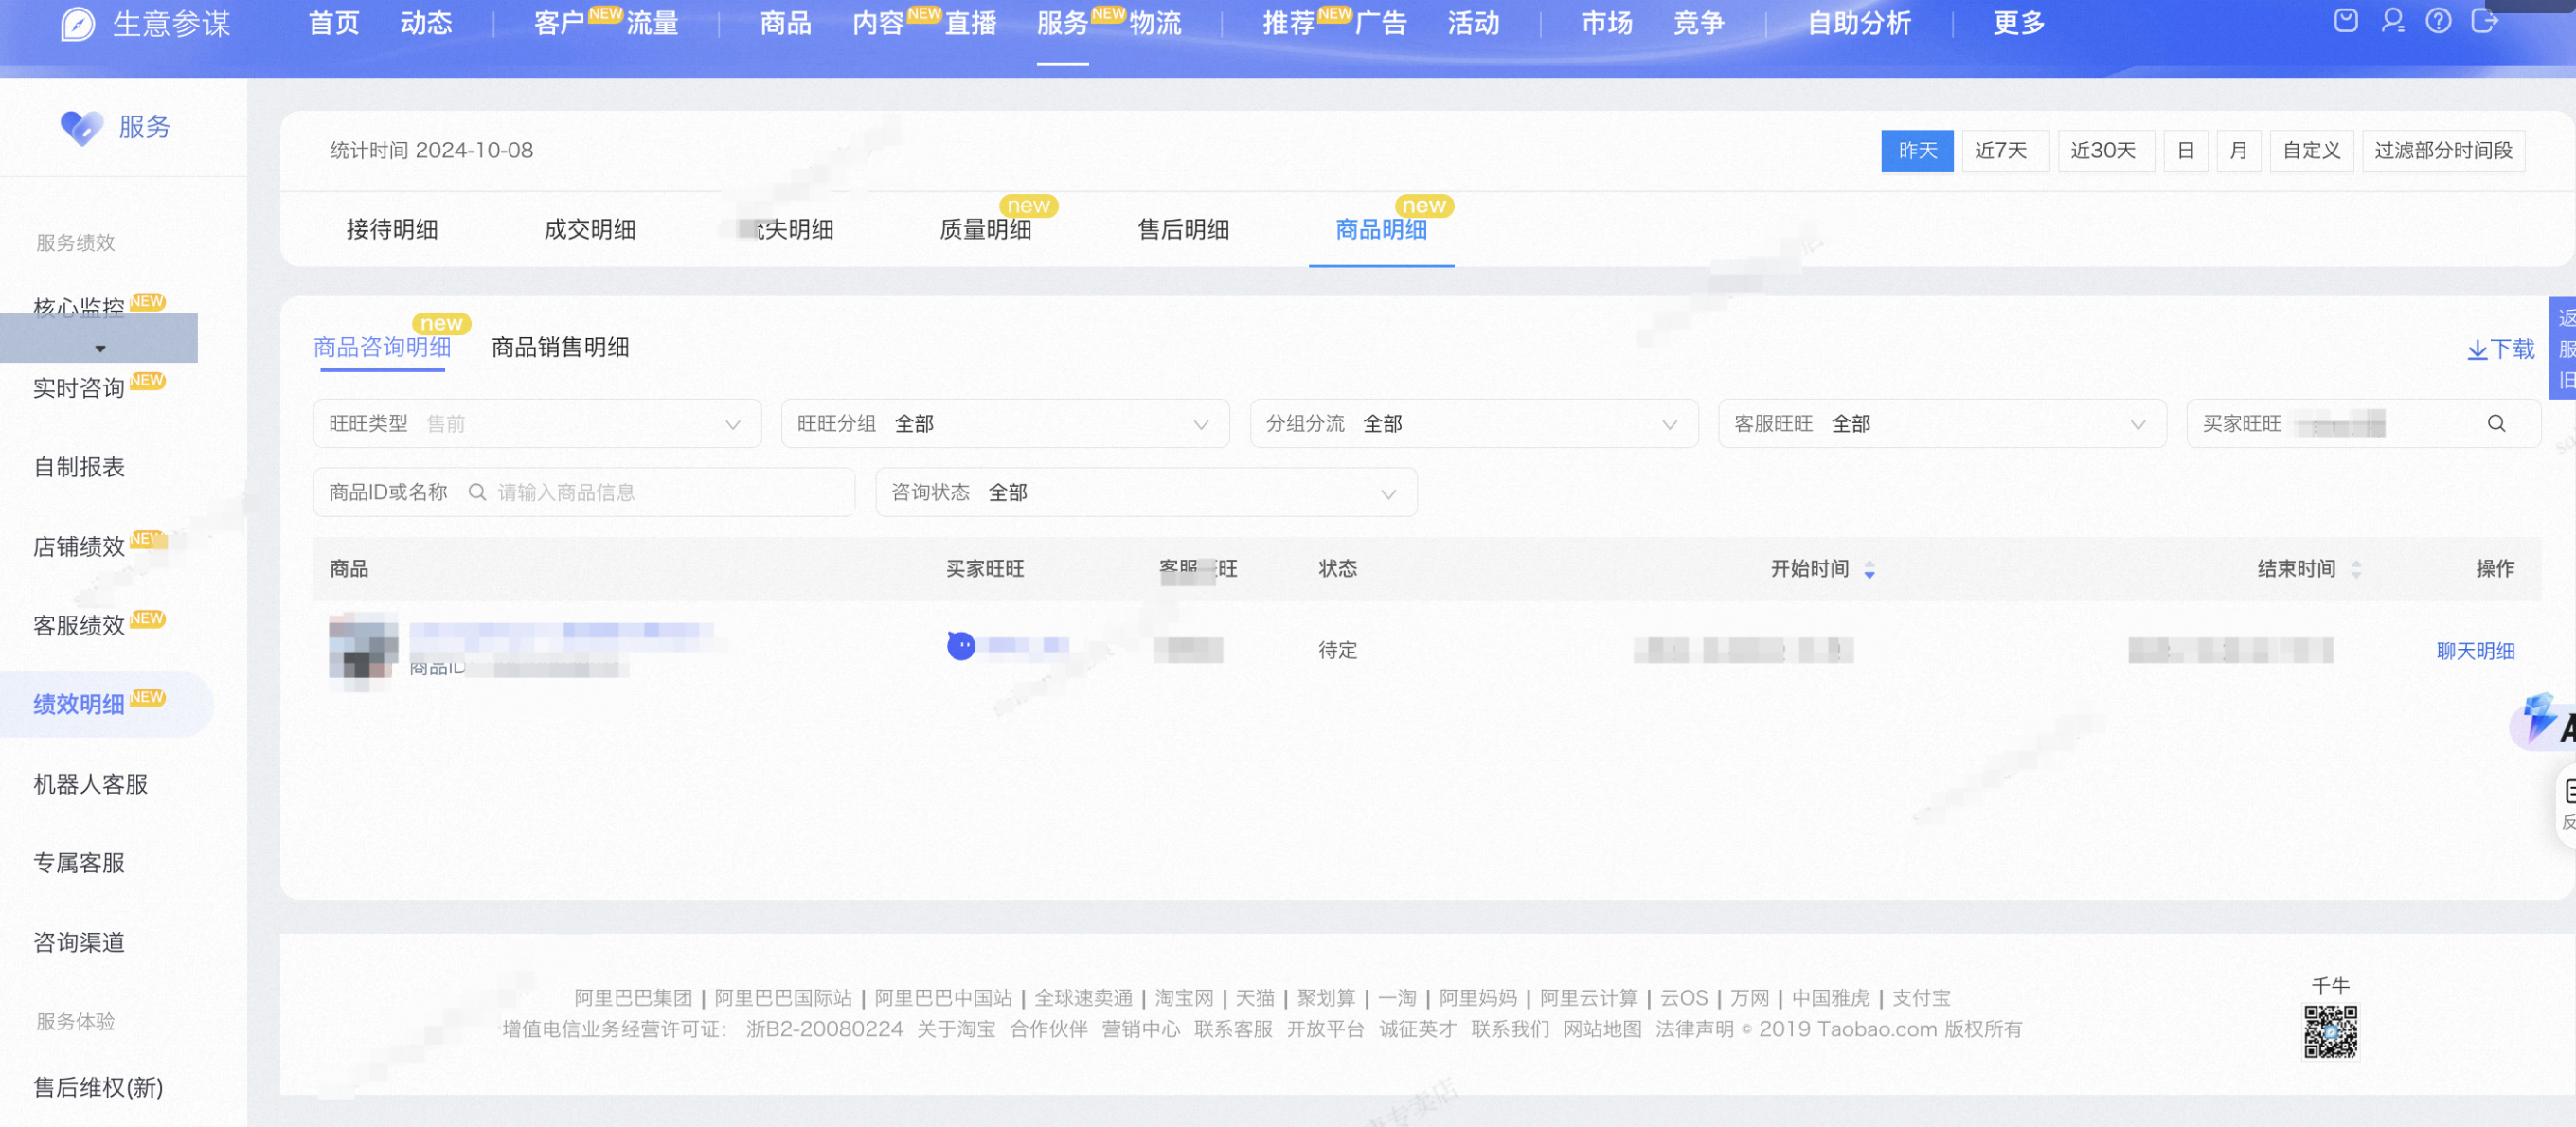Screen dimensions: 2576x1127
Task: Sort by 结束时间 column arrows
Action: 2356,569
